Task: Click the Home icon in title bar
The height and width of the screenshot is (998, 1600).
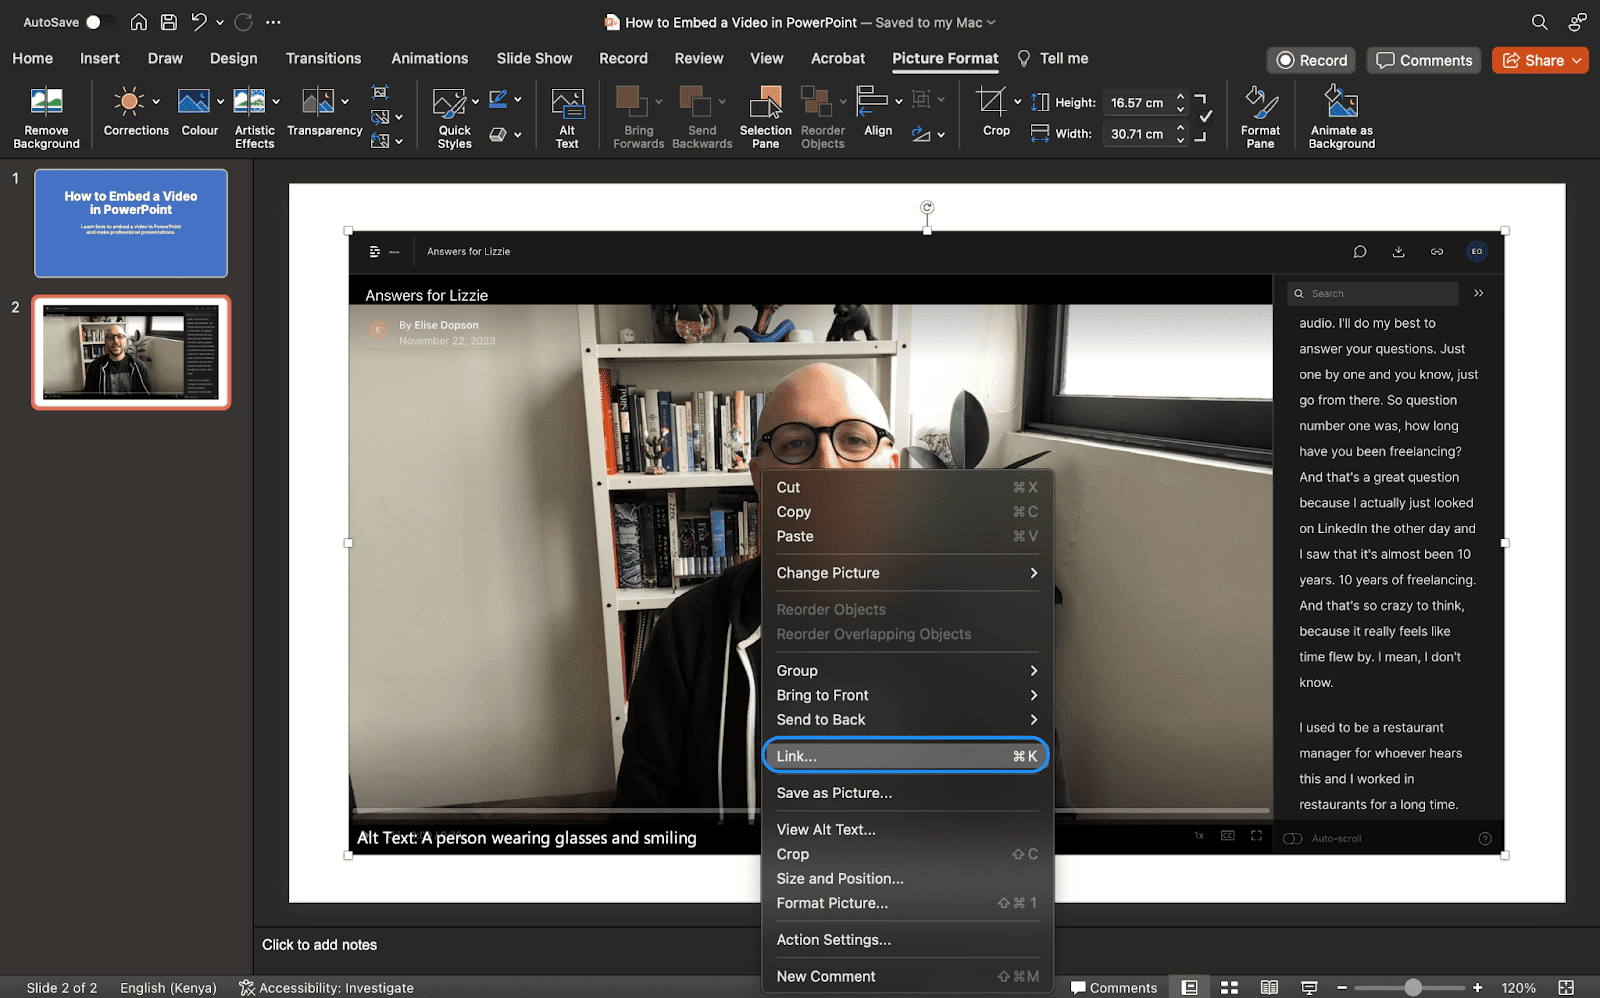Action: coord(139,22)
